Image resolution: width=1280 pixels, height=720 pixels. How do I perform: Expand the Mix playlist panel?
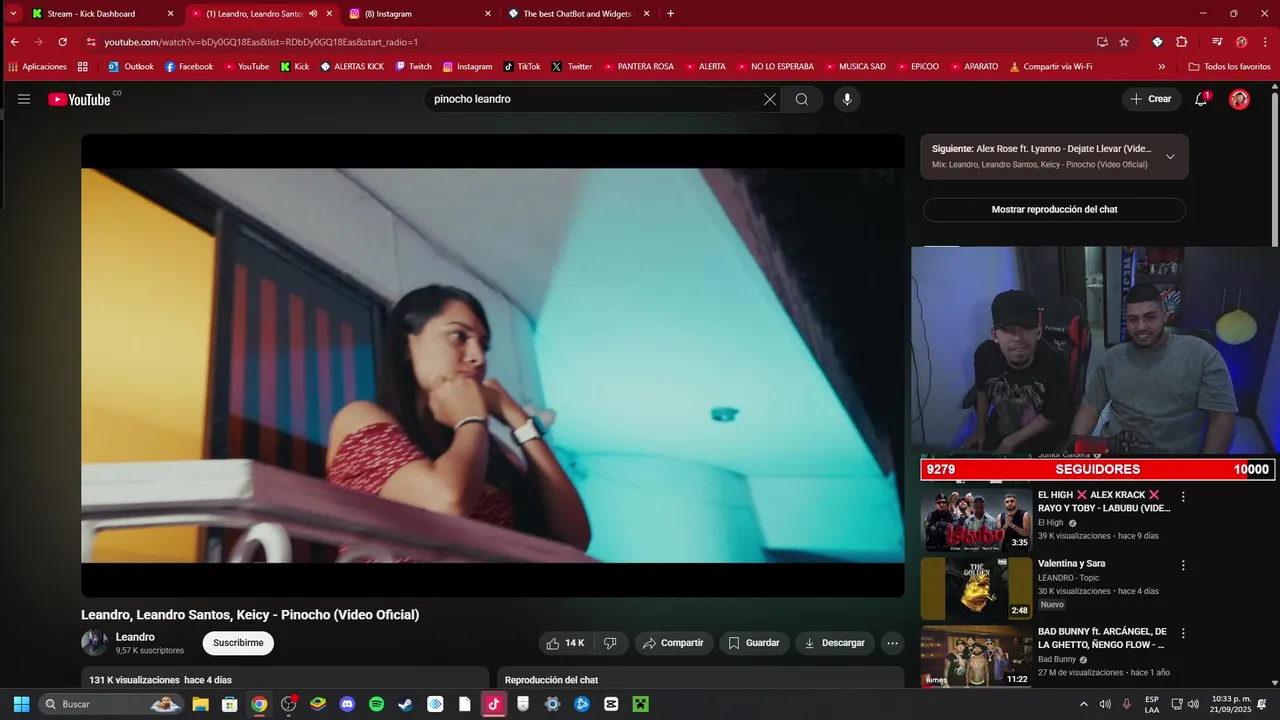pos(1170,156)
